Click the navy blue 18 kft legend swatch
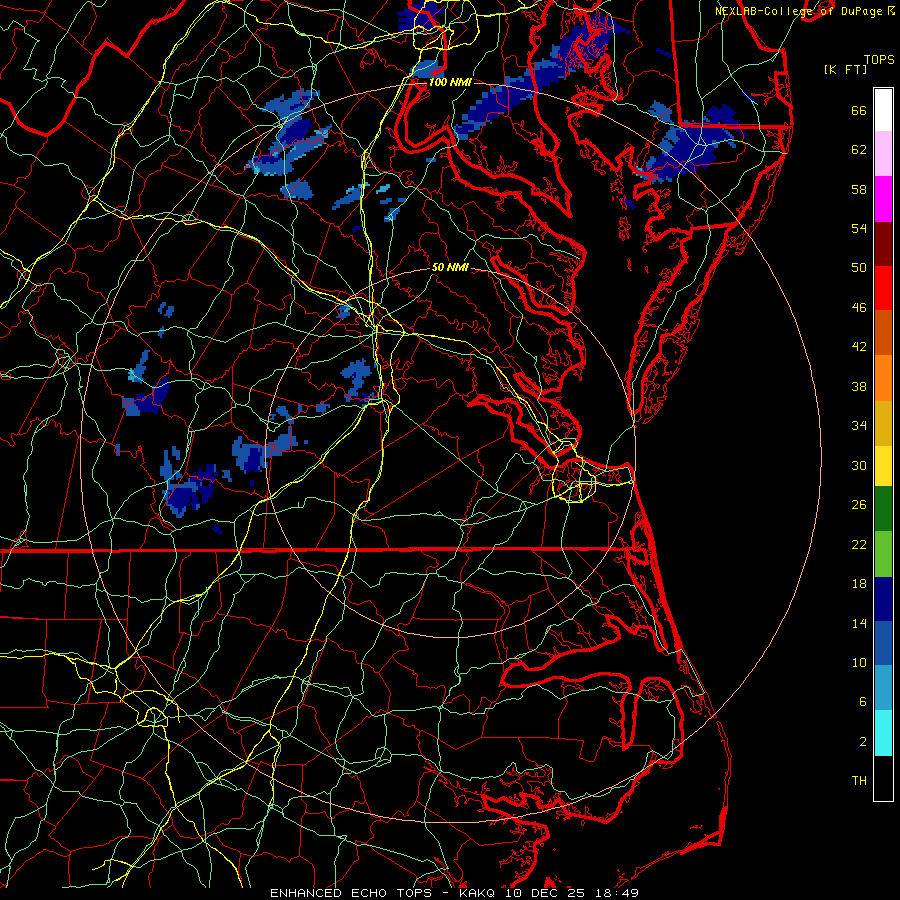 [x=883, y=599]
